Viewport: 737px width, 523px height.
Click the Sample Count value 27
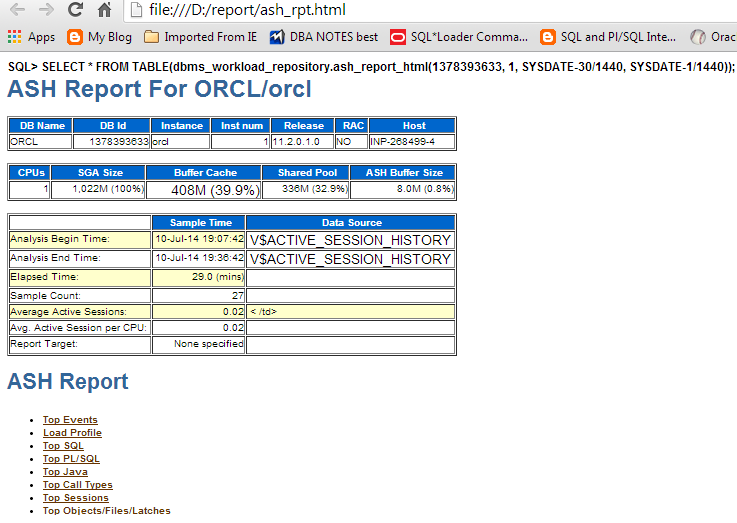tap(199, 296)
